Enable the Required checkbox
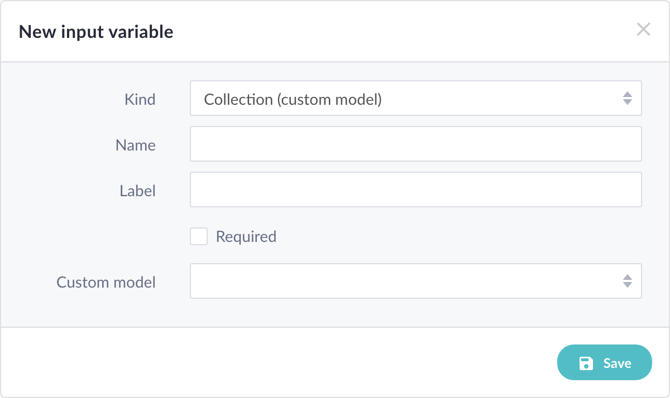670x398 pixels. (199, 236)
